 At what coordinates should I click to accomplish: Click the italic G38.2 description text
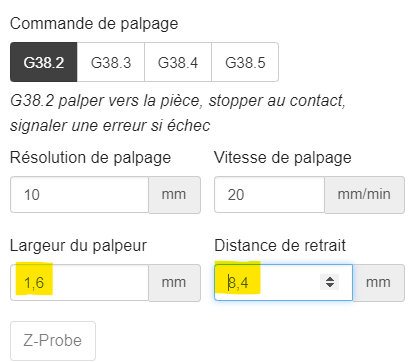coord(178,113)
